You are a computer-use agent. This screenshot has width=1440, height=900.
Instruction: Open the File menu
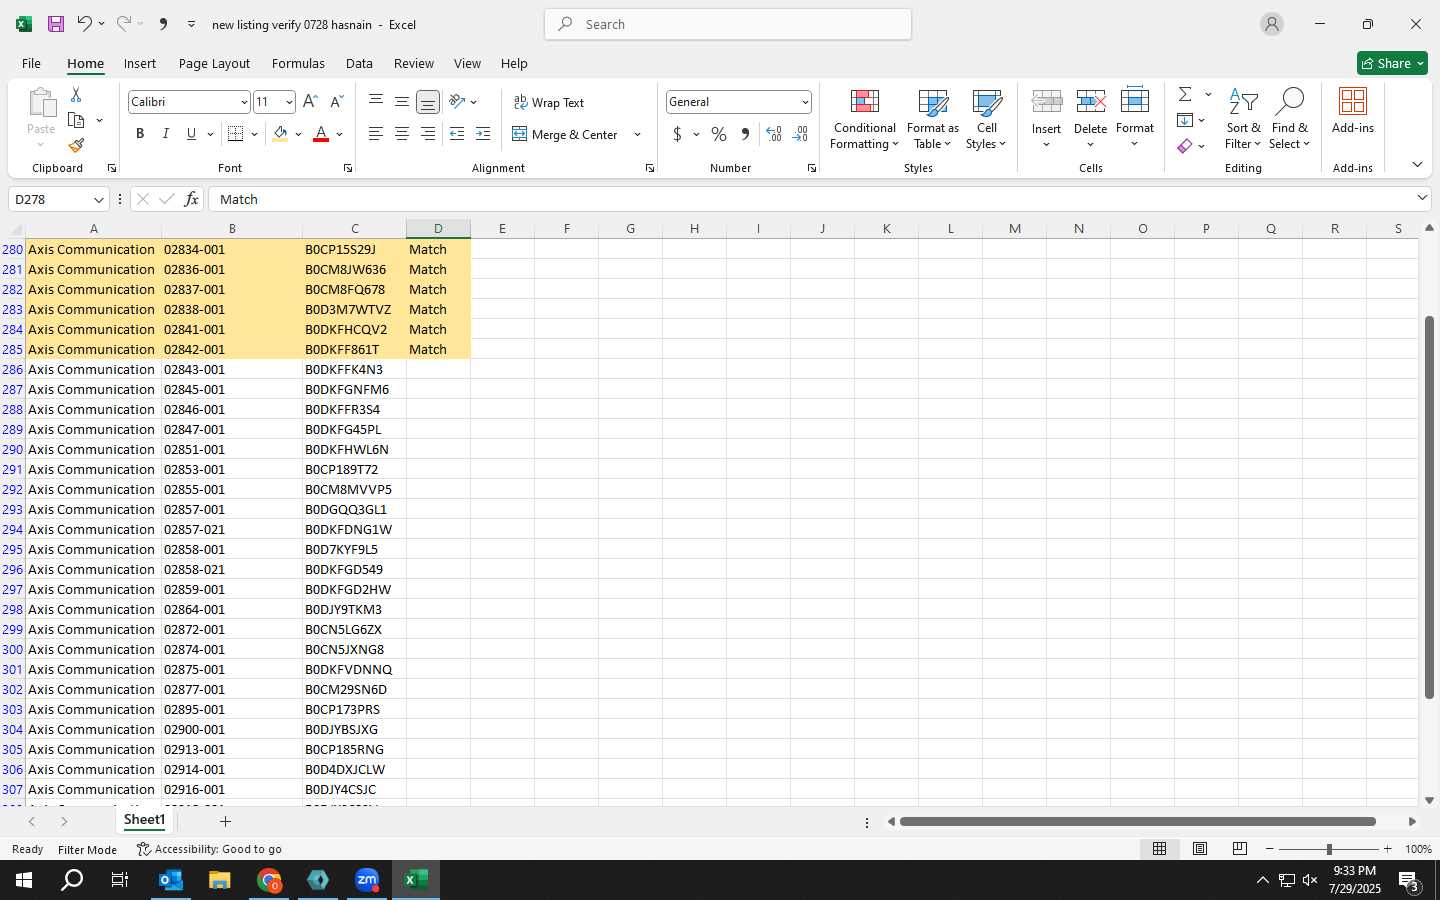(x=31, y=63)
